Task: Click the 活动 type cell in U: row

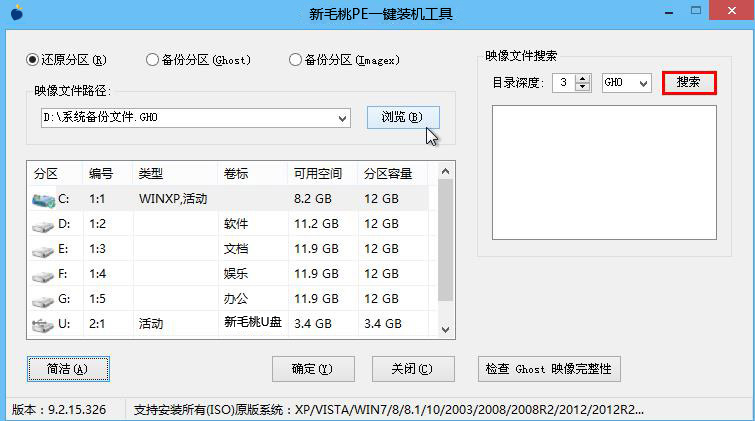Action: (x=151, y=324)
